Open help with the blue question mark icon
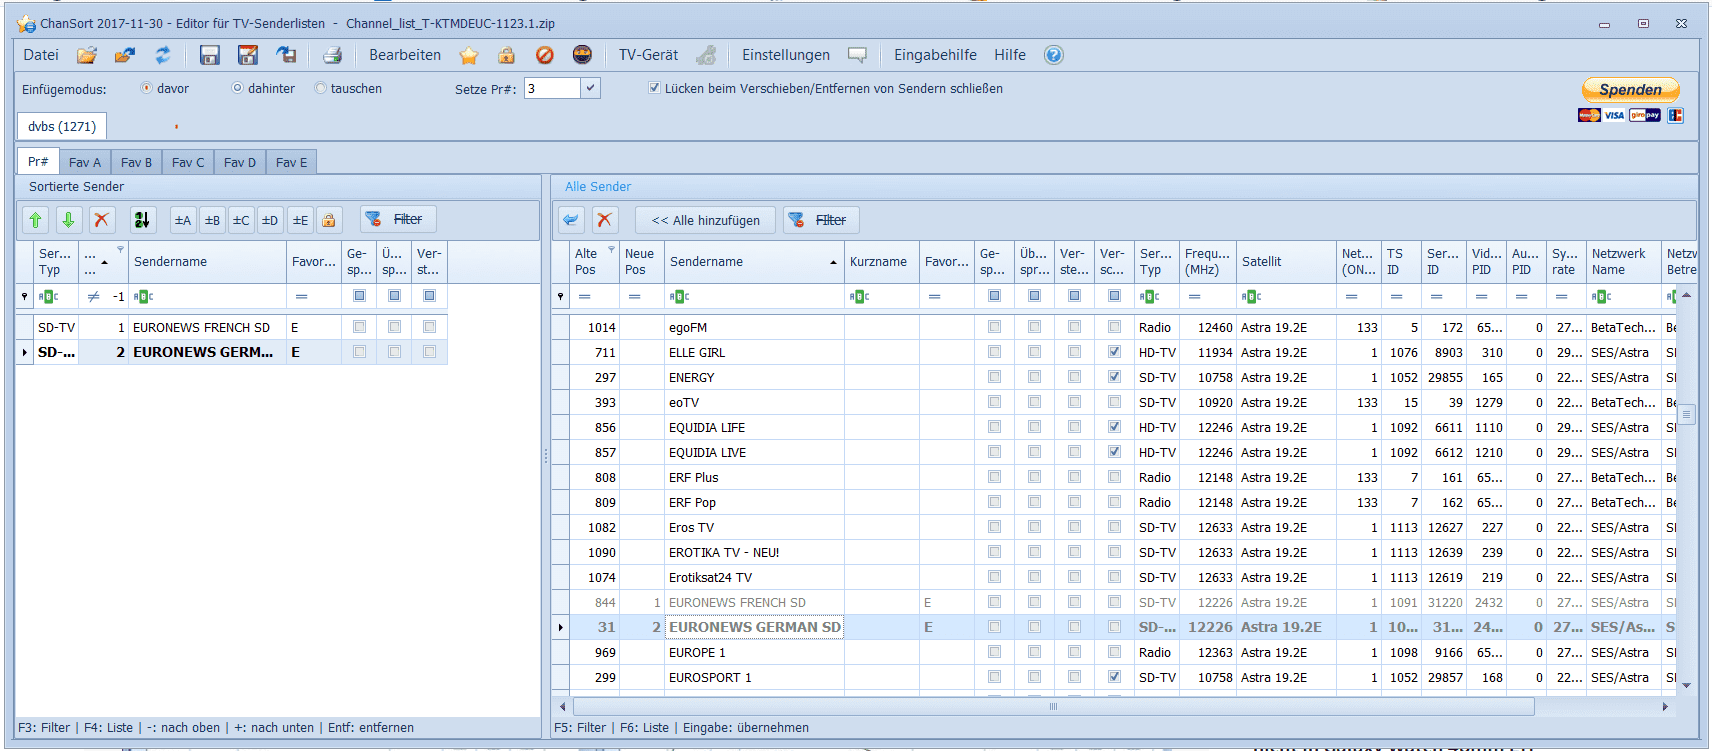Viewport: 1712px width, 751px height. (x=1053, y=55)
